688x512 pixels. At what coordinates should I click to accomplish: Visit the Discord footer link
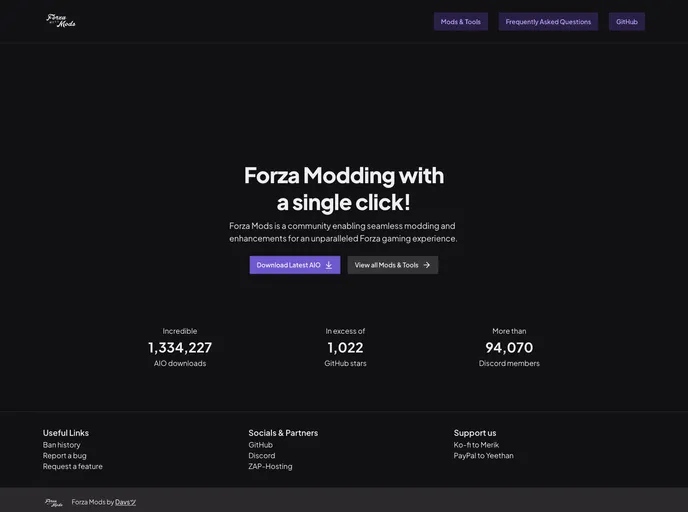tap(262, 455)
